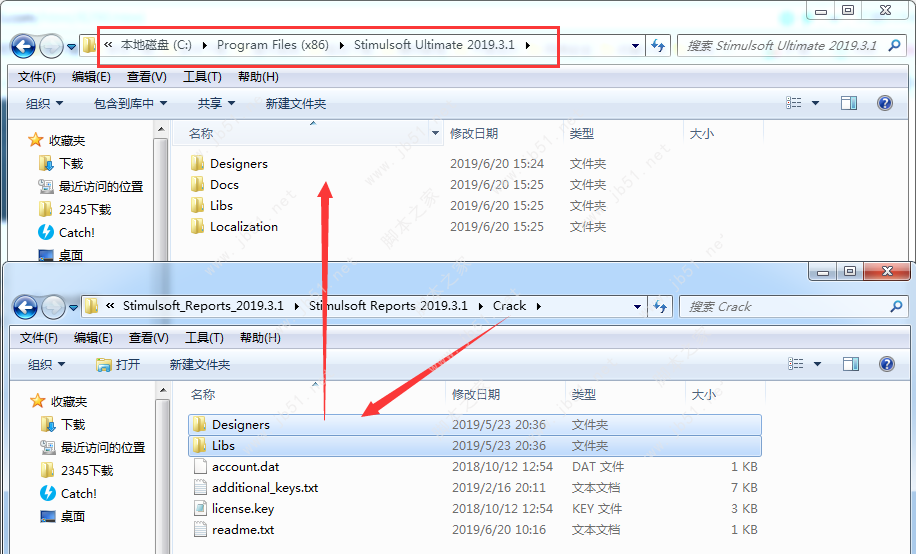Screen dimensions: 916x554
Task: Open Help in the Crack window
Action: pos(887,364)
